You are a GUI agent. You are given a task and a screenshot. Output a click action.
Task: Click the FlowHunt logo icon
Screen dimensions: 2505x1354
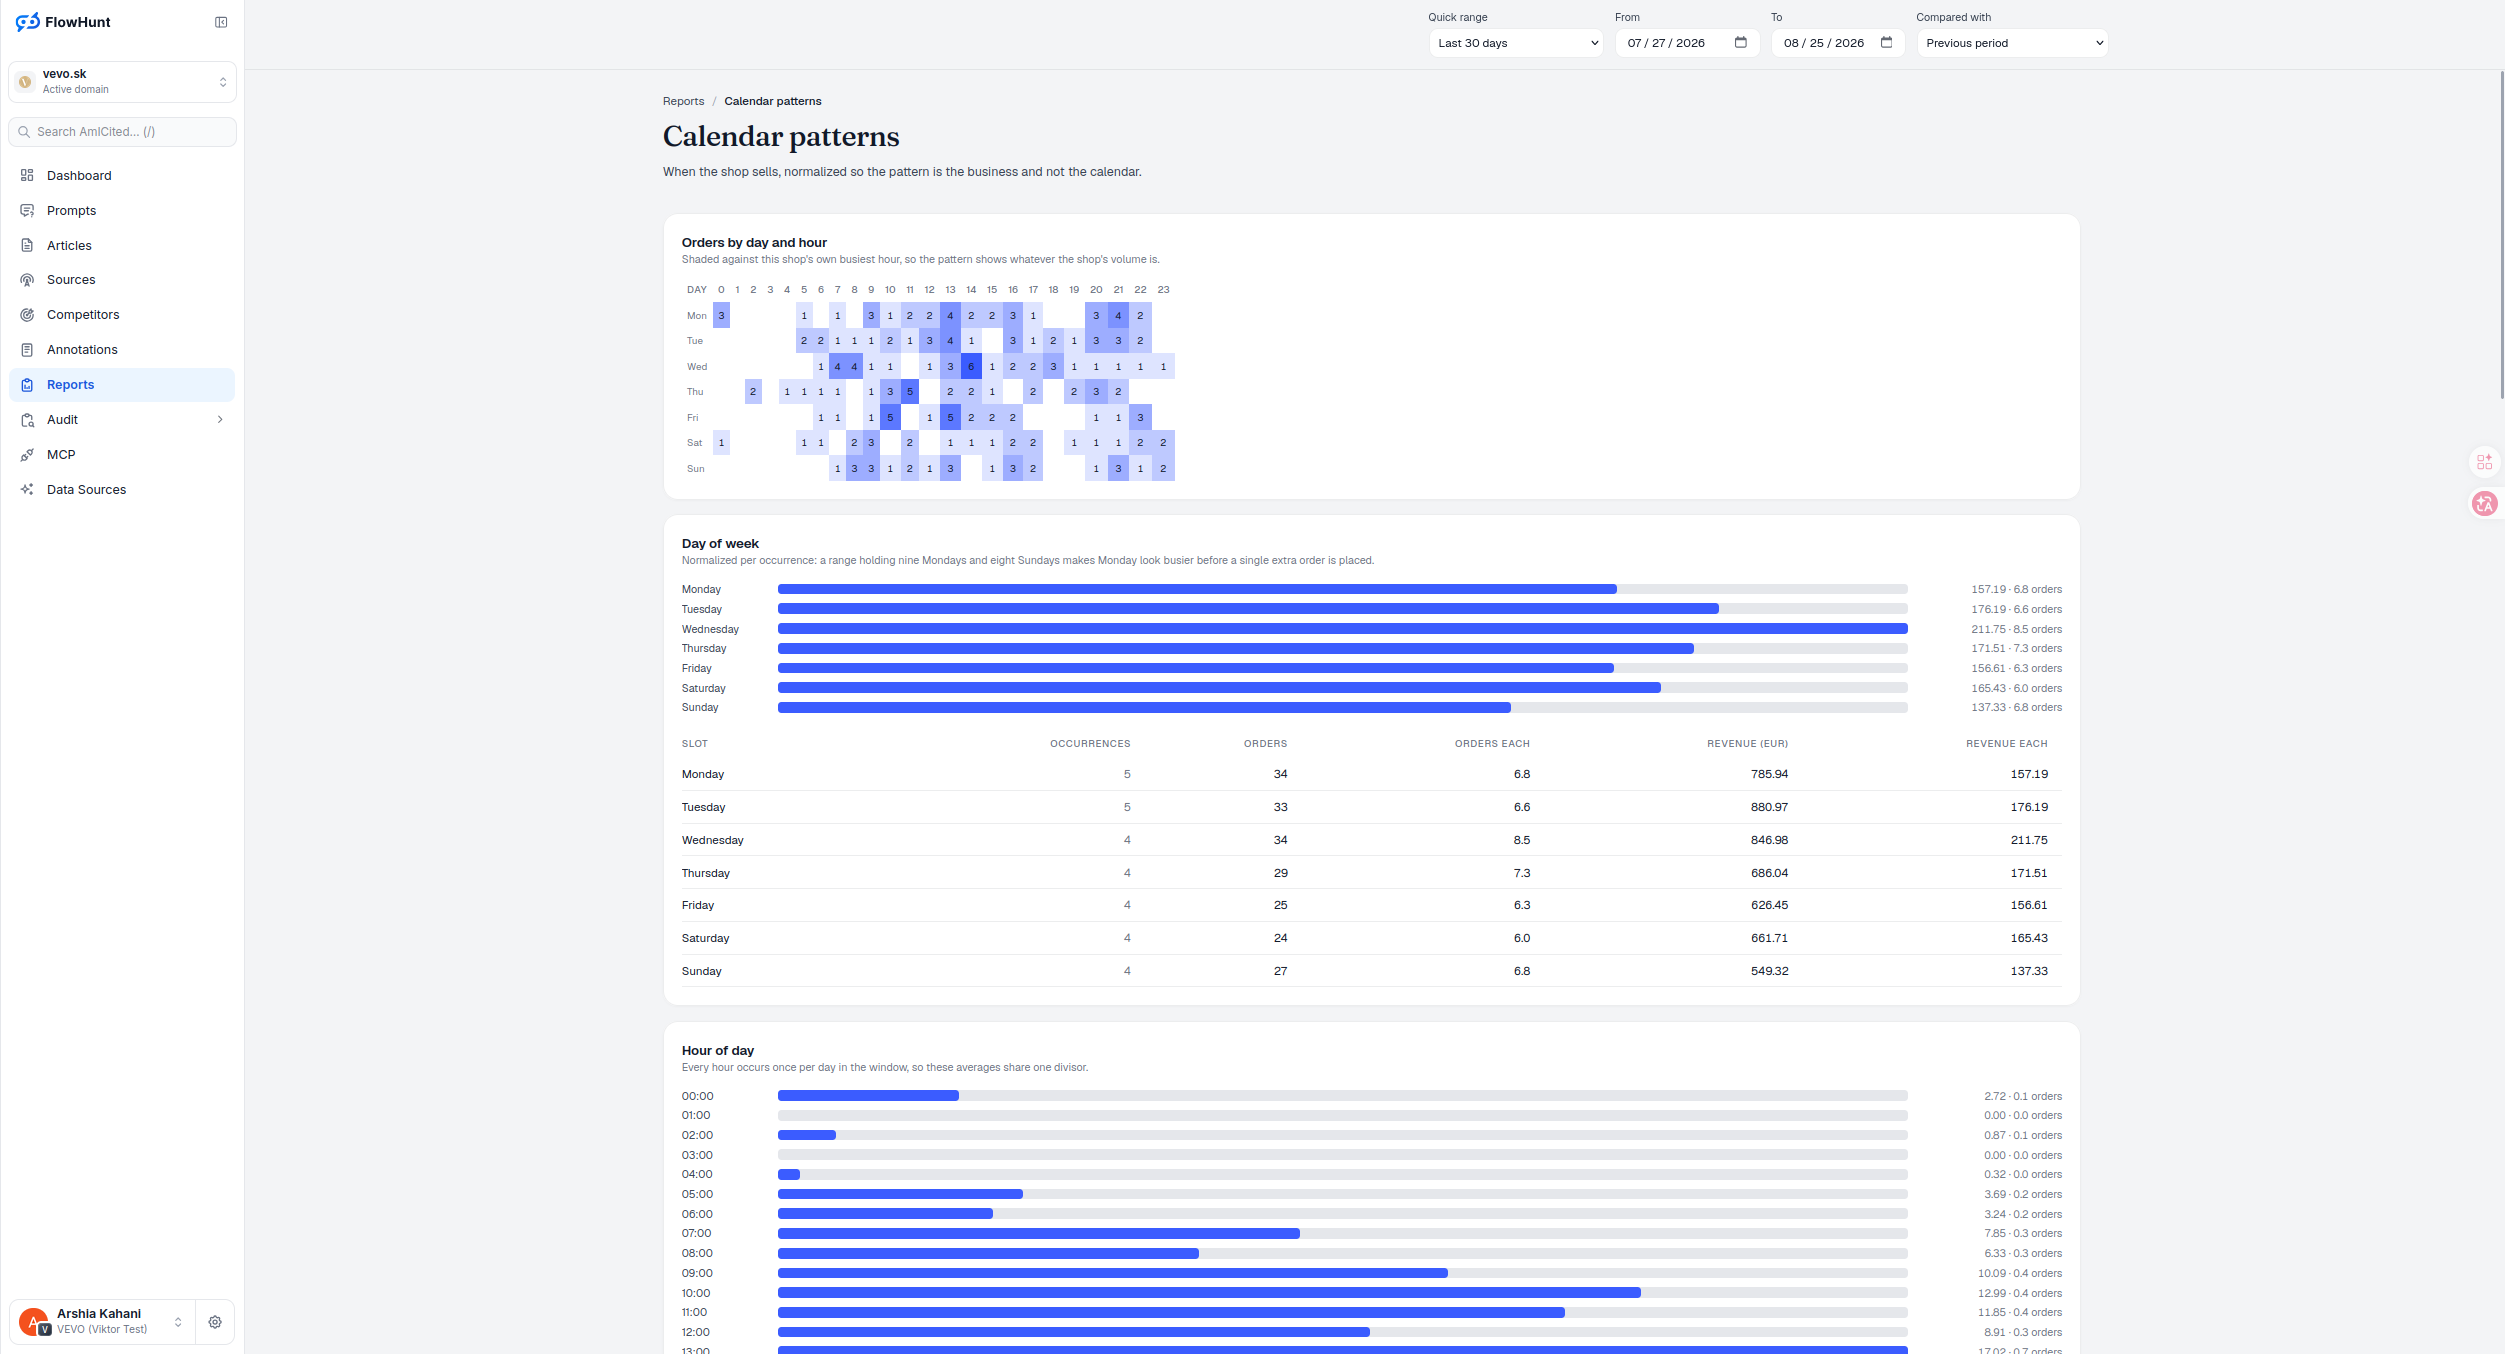(28, 22)
